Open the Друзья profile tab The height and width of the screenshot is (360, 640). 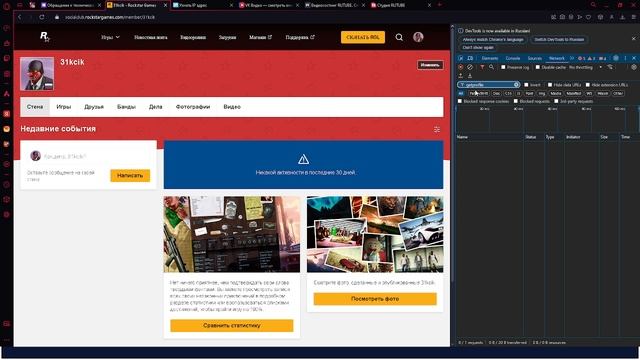[x=94, y=107]
